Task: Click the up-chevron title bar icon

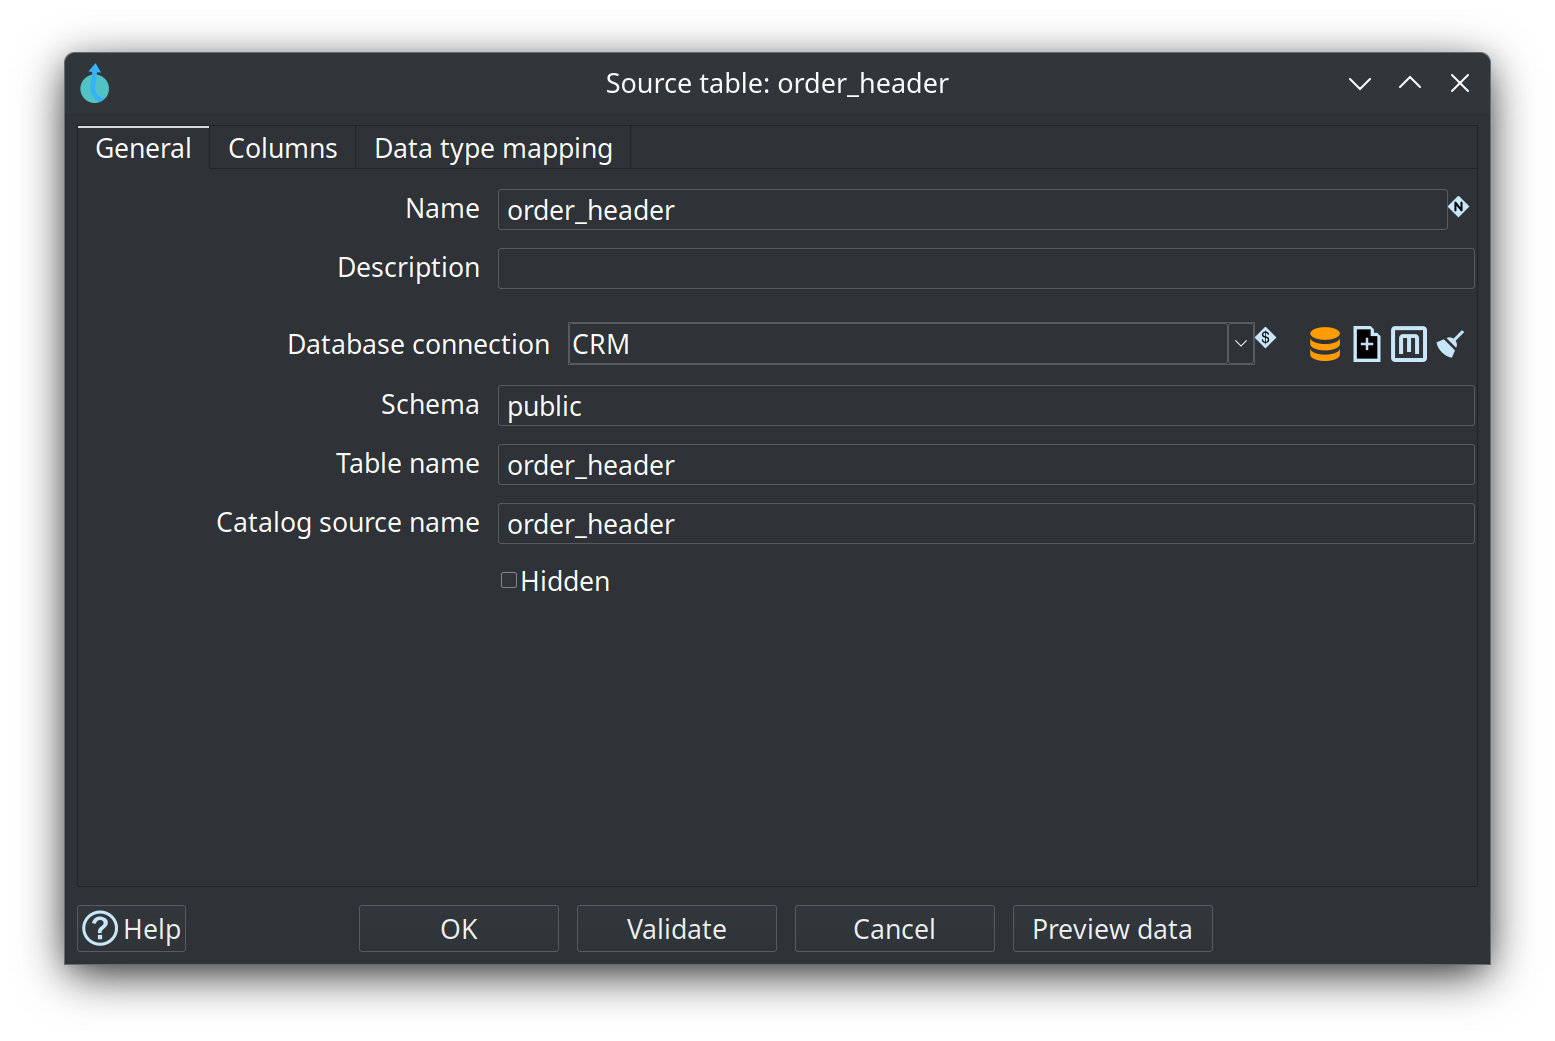Action: tap(1410, 83)
